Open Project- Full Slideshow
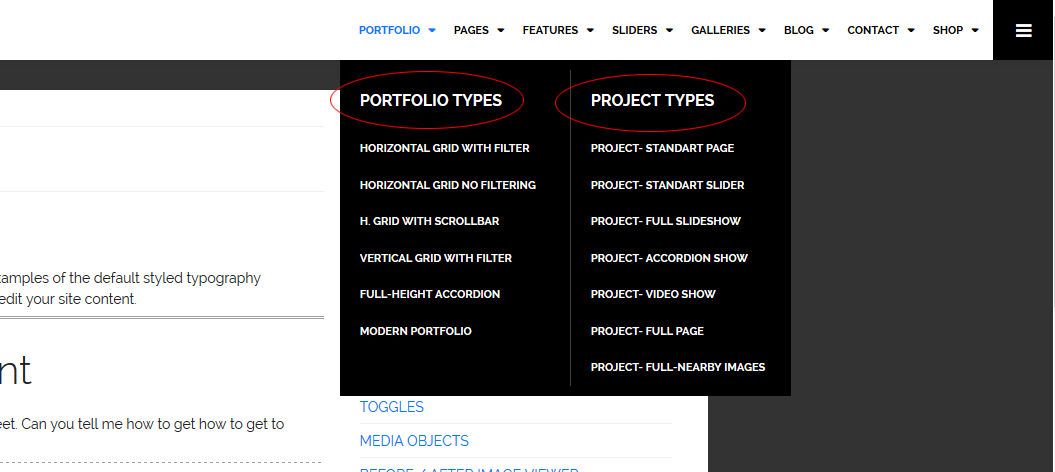 [665, 221]
